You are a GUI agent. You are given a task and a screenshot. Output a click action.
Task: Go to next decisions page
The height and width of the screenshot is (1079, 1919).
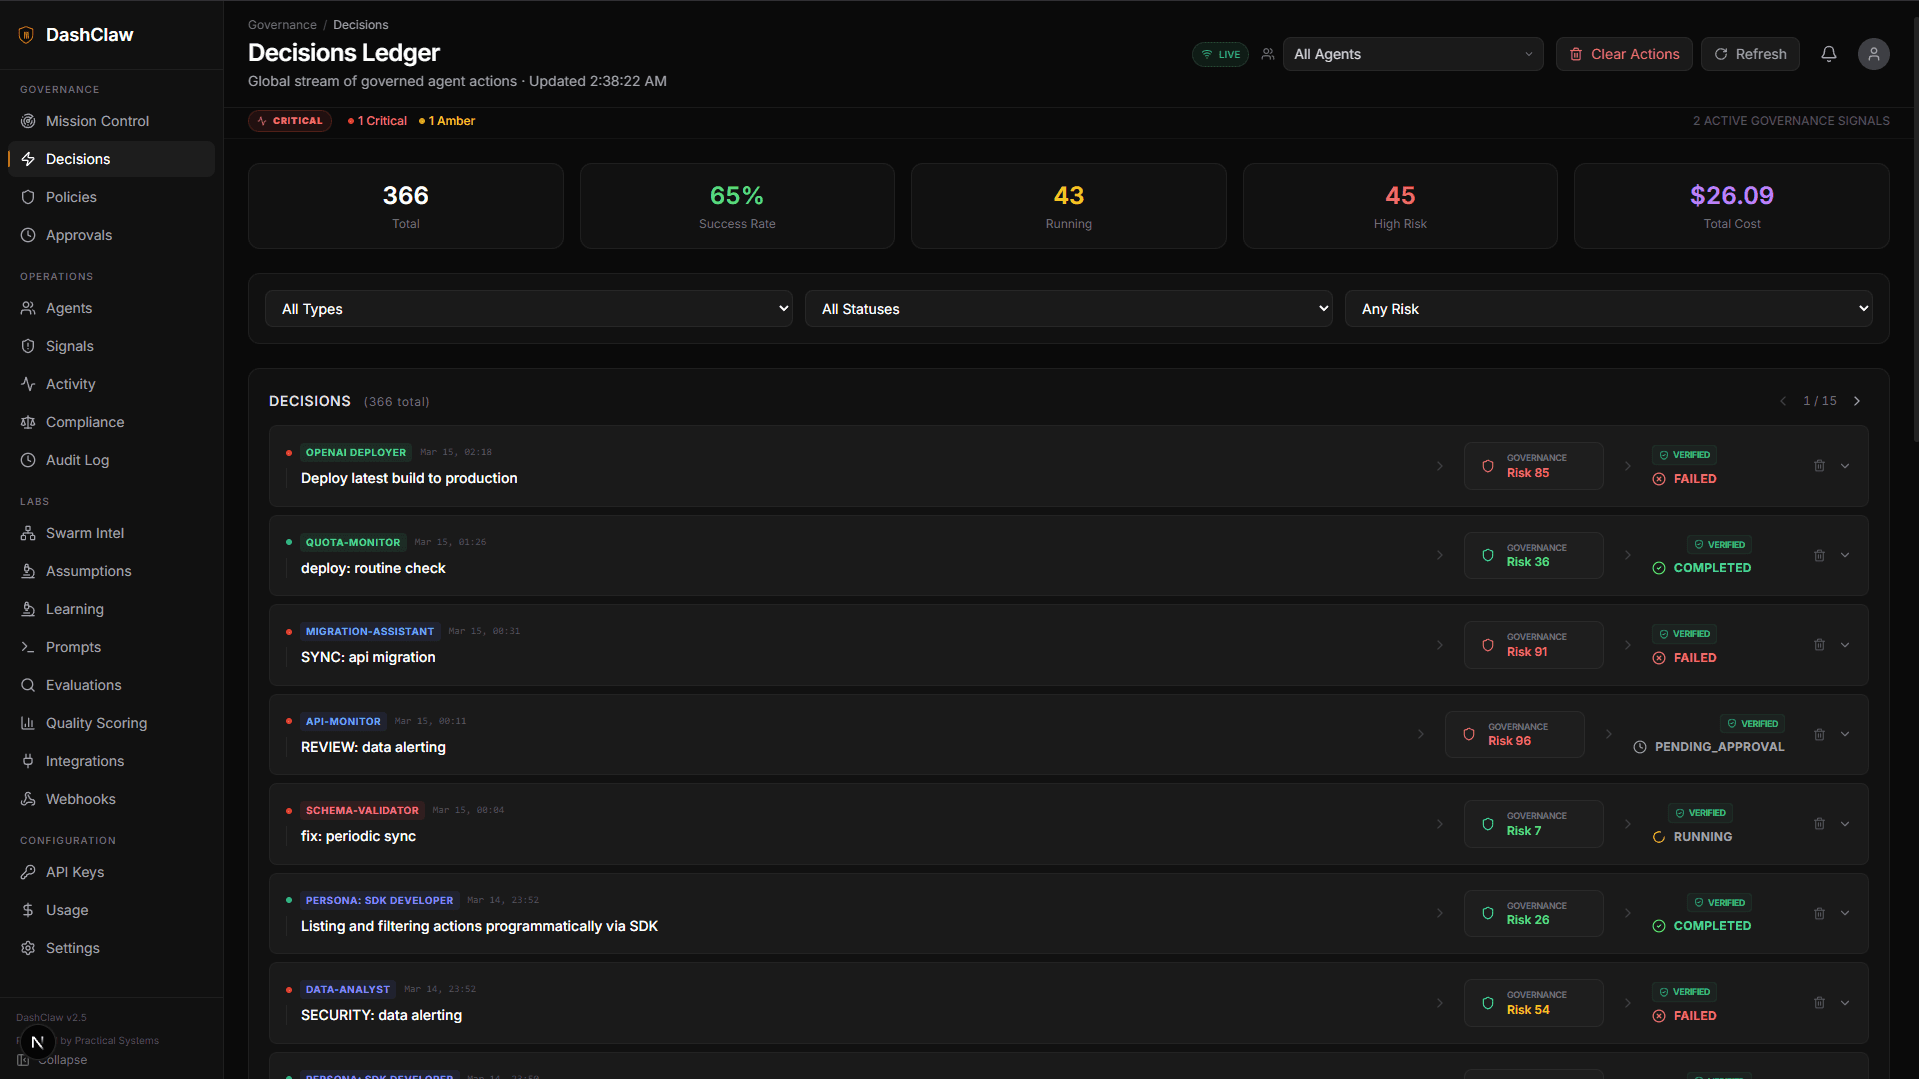click(x=1857, y=401)
